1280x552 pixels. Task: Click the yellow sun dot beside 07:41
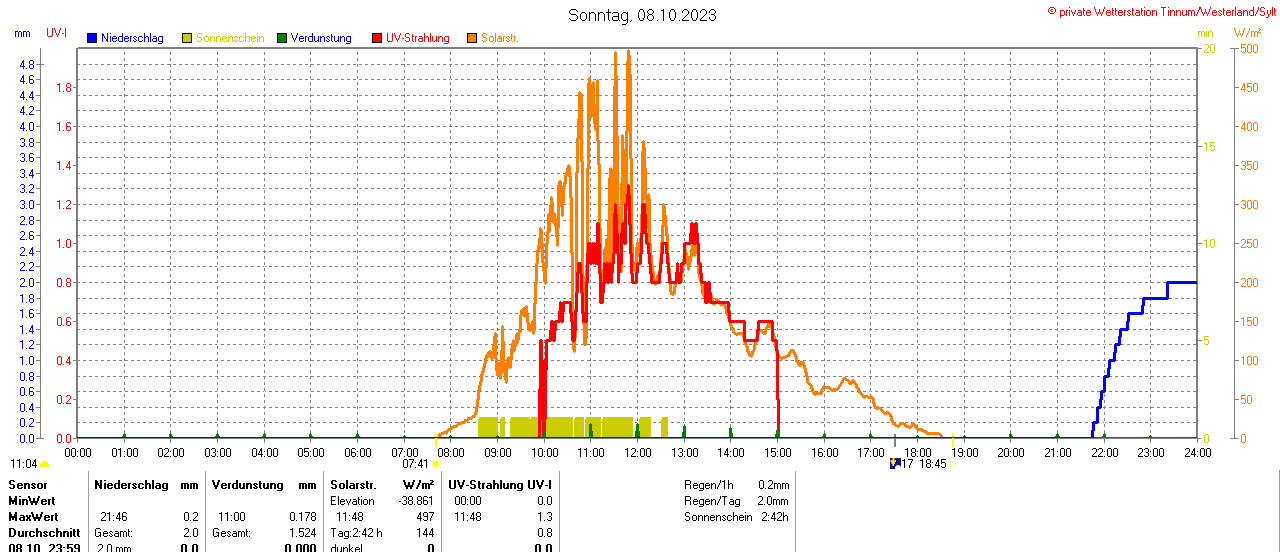(436, 464)
